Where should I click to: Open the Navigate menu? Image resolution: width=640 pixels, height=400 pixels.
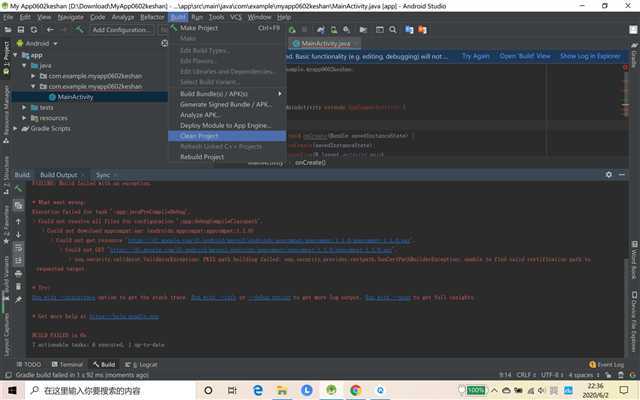(x=71, y=17)
